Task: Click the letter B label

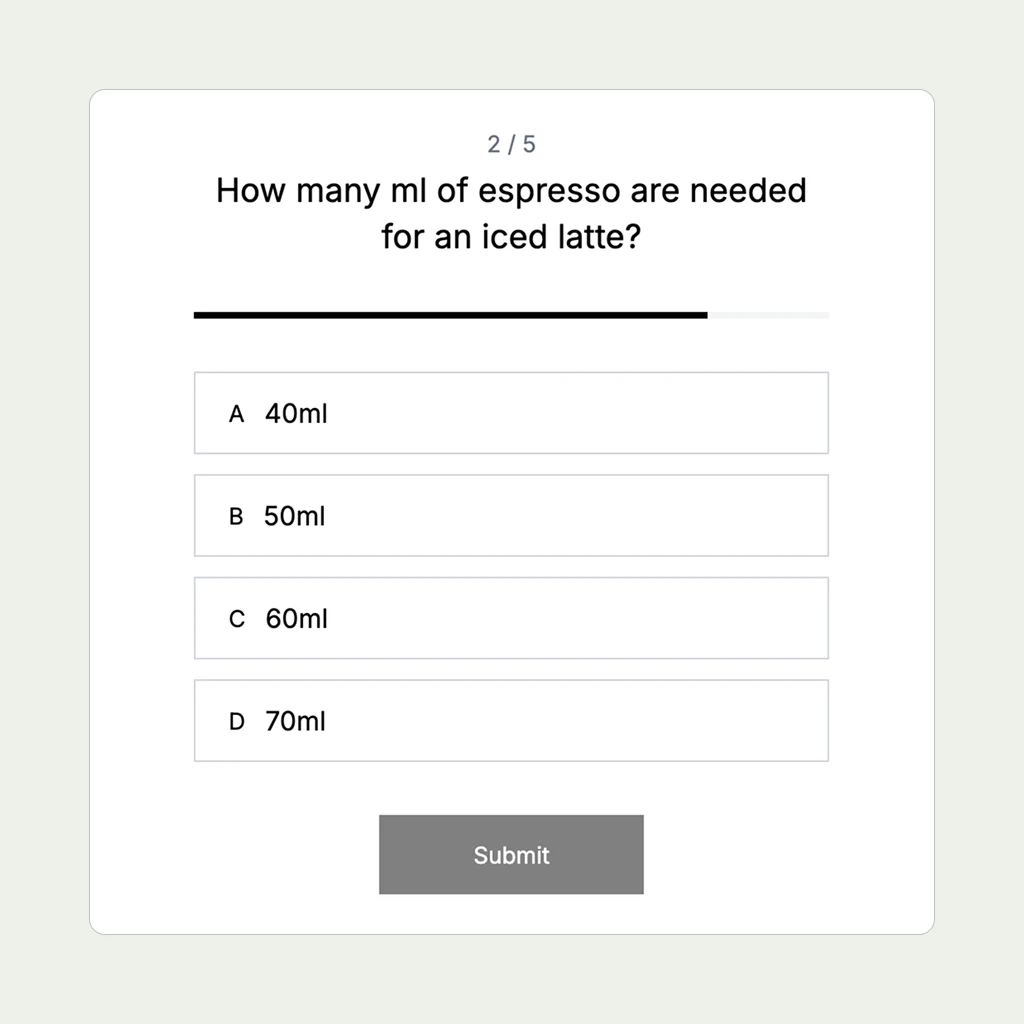Action: [x=236, y=516]
